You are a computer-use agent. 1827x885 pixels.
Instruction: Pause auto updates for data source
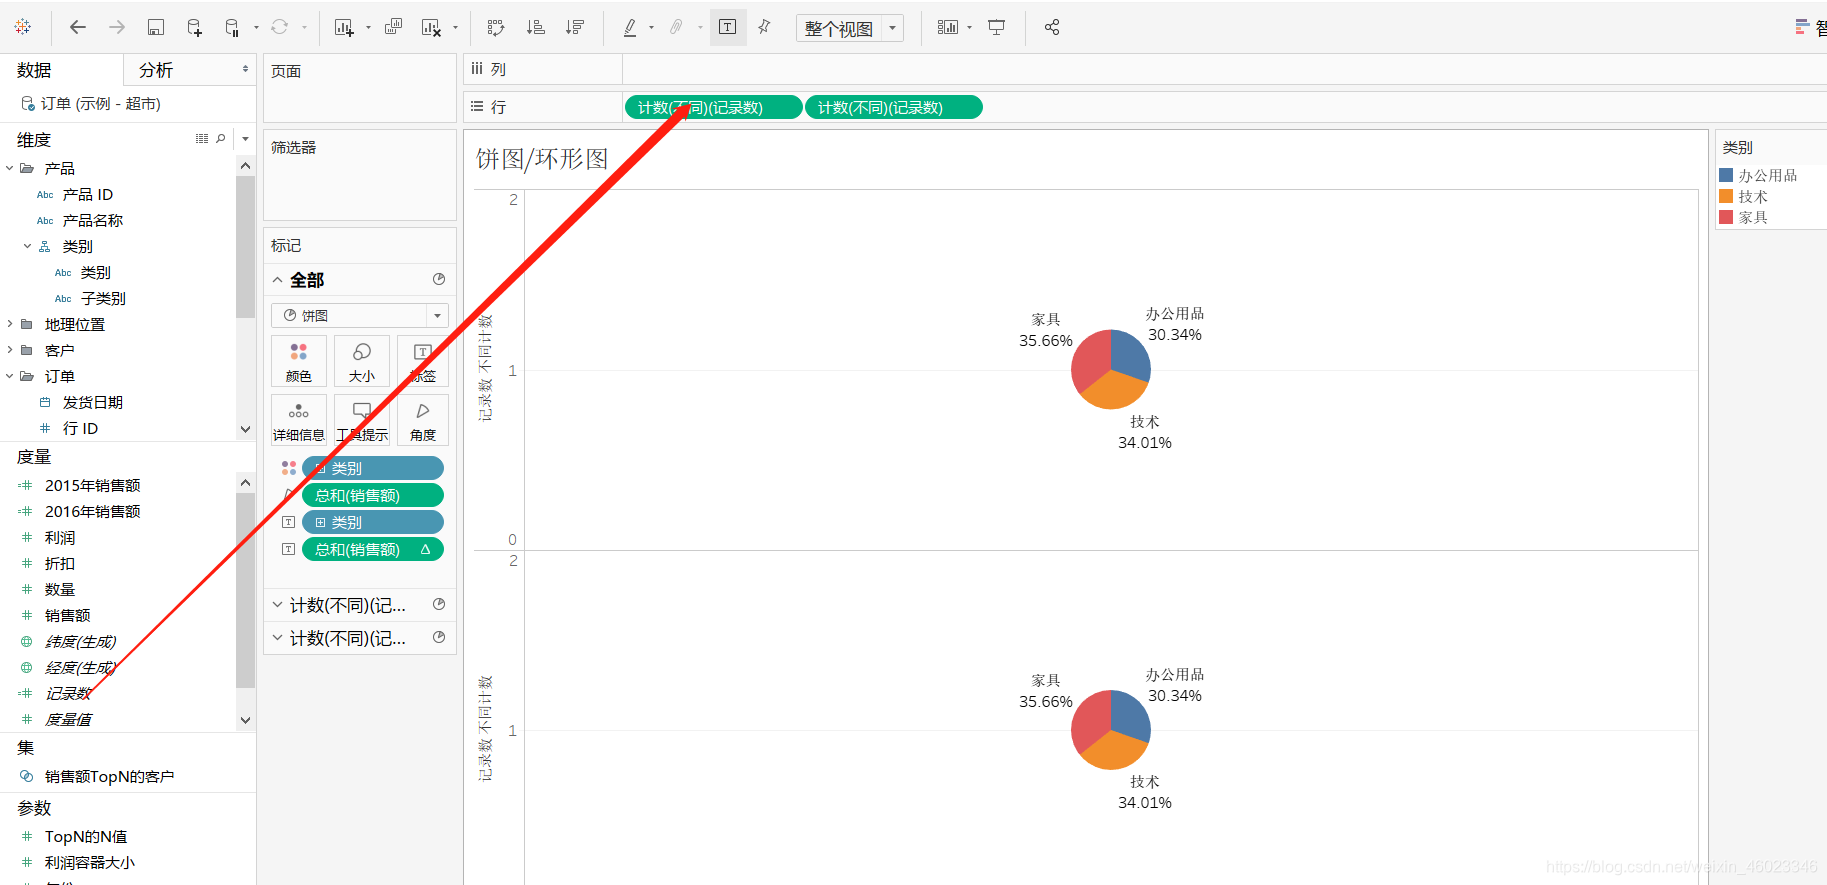pyautogui.click(x=232, y=27)
